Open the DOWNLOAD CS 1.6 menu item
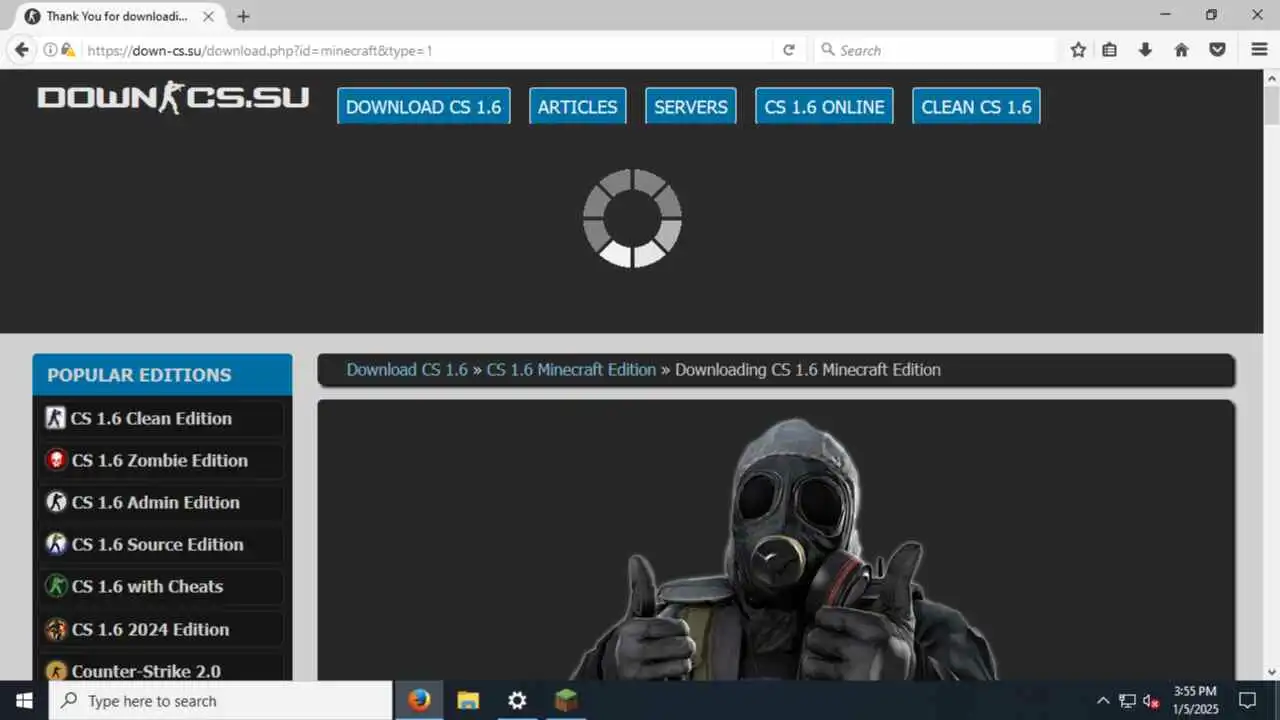The image size is (1280, 720). [424, 107]
